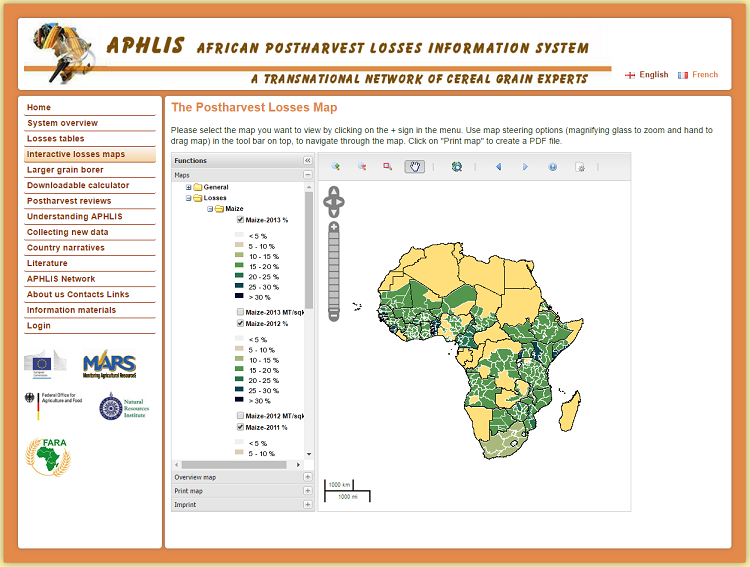Collapse the Maps section minus button
750x567 pixels.
[308, 175]
